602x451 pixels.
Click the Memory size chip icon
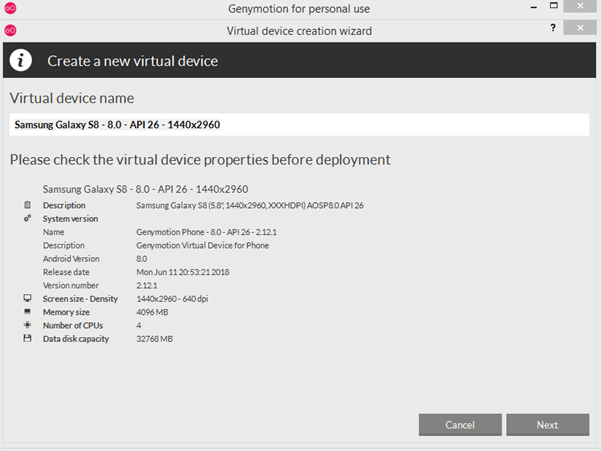[27, 311]
